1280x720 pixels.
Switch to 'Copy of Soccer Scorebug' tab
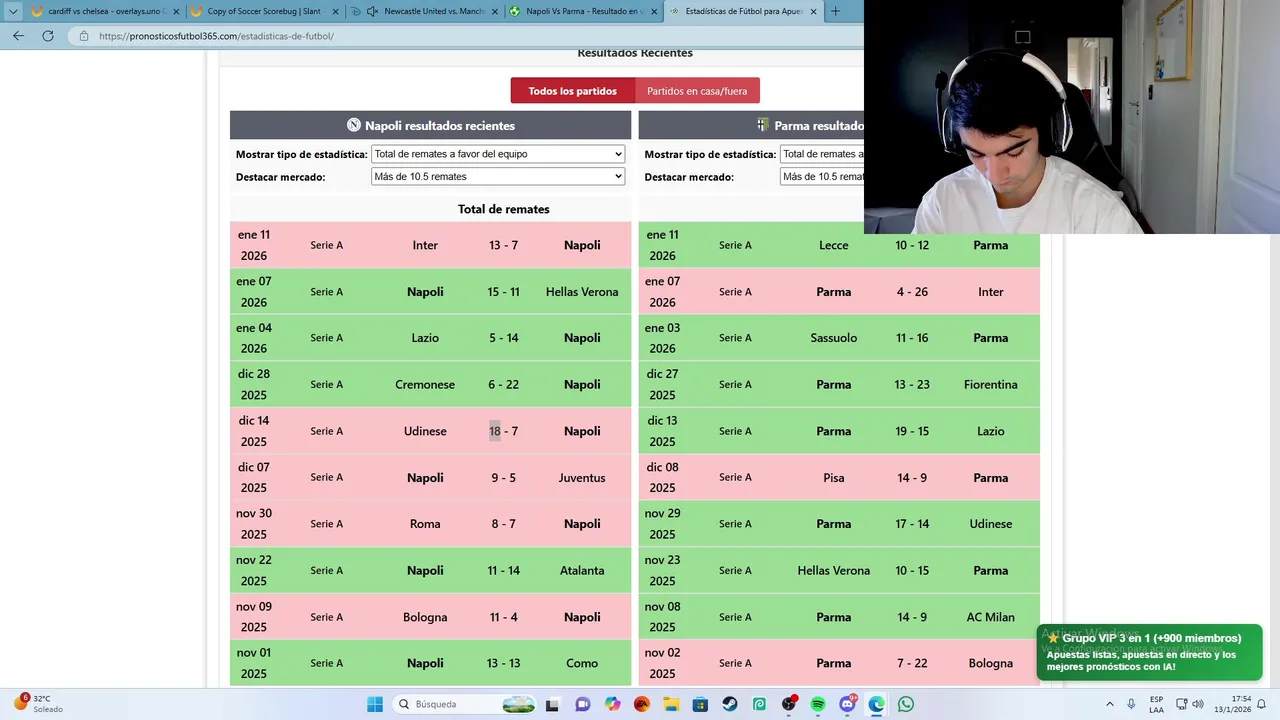[x=264, y=11]
